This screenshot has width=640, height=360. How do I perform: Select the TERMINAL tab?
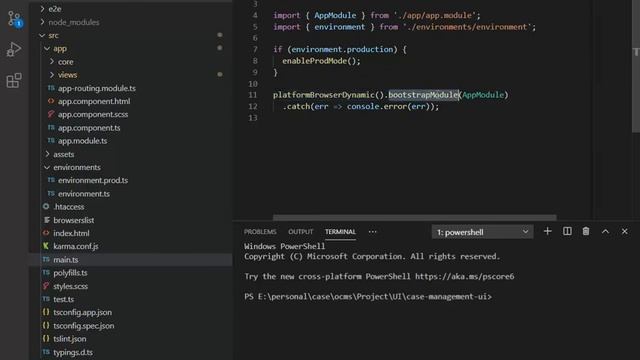tap(340, 231)
